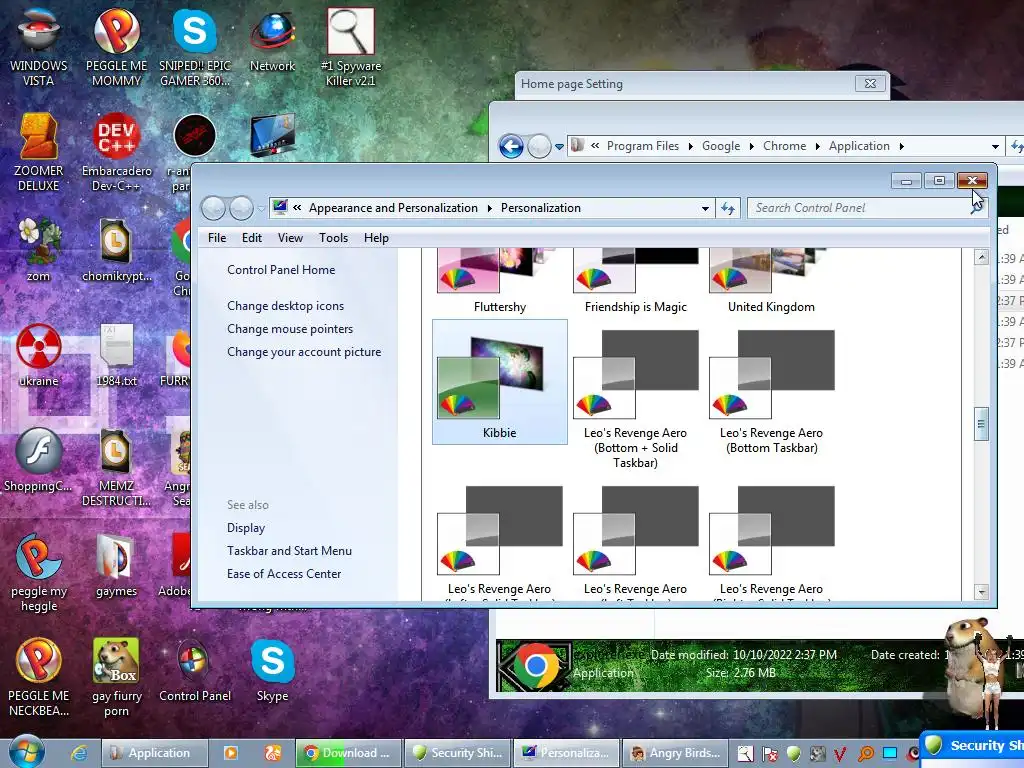Select the ukraine radiation icon
Screen dimensions: 1024x768
tap(39, 354)
